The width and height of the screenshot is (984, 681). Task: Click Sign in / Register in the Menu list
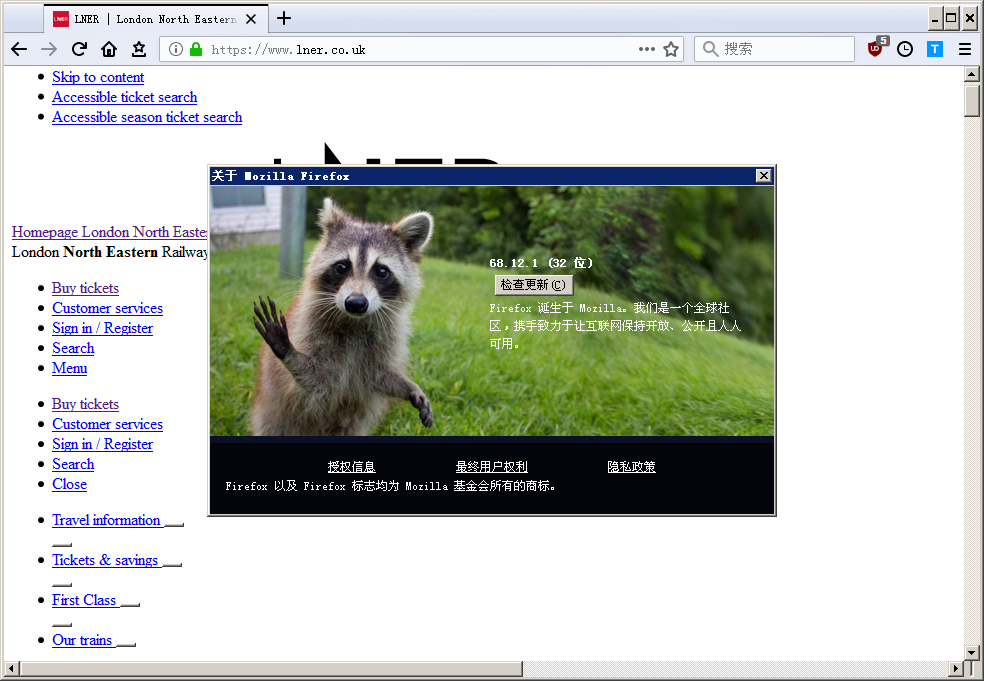click(x=102, y=328)
